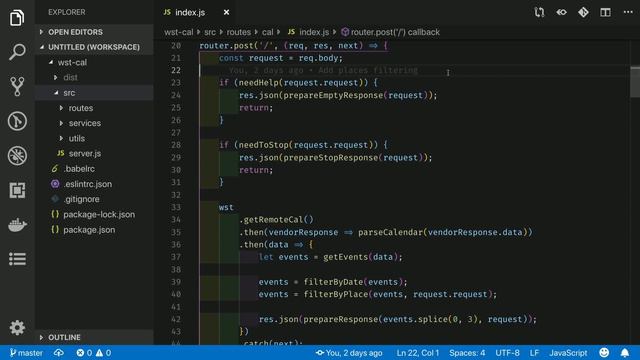Open the Extensions view
Image resolution: width=640 pixels, height=360 pixels.
[x=17, y=190]
